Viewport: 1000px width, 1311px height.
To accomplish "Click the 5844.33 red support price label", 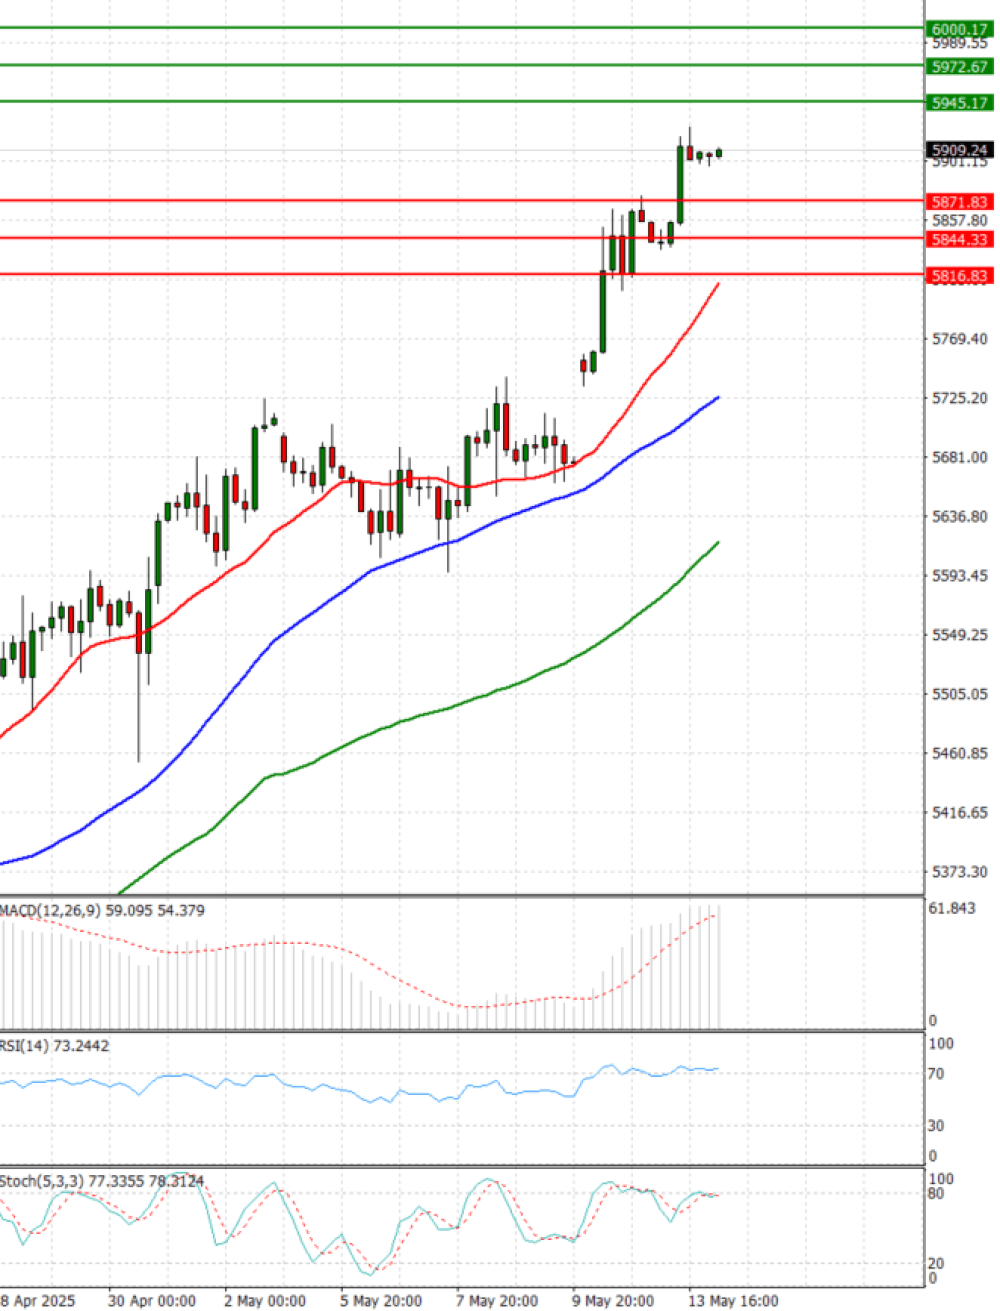I will [x=959, y=239].
